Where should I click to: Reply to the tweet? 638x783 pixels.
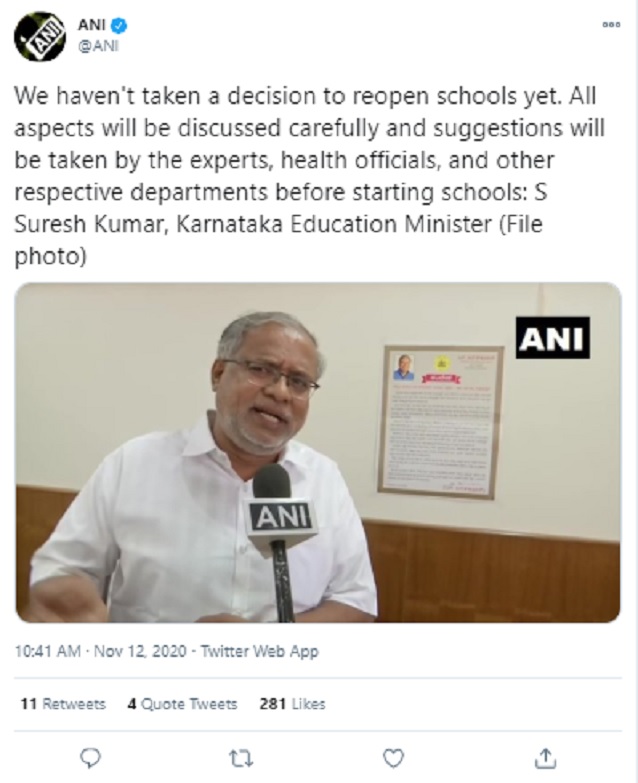pyautogui.click(x=91, y=756)
